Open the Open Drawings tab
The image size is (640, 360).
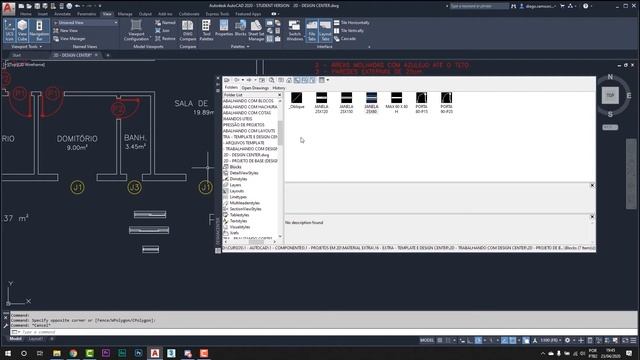(x=255, y=88)
